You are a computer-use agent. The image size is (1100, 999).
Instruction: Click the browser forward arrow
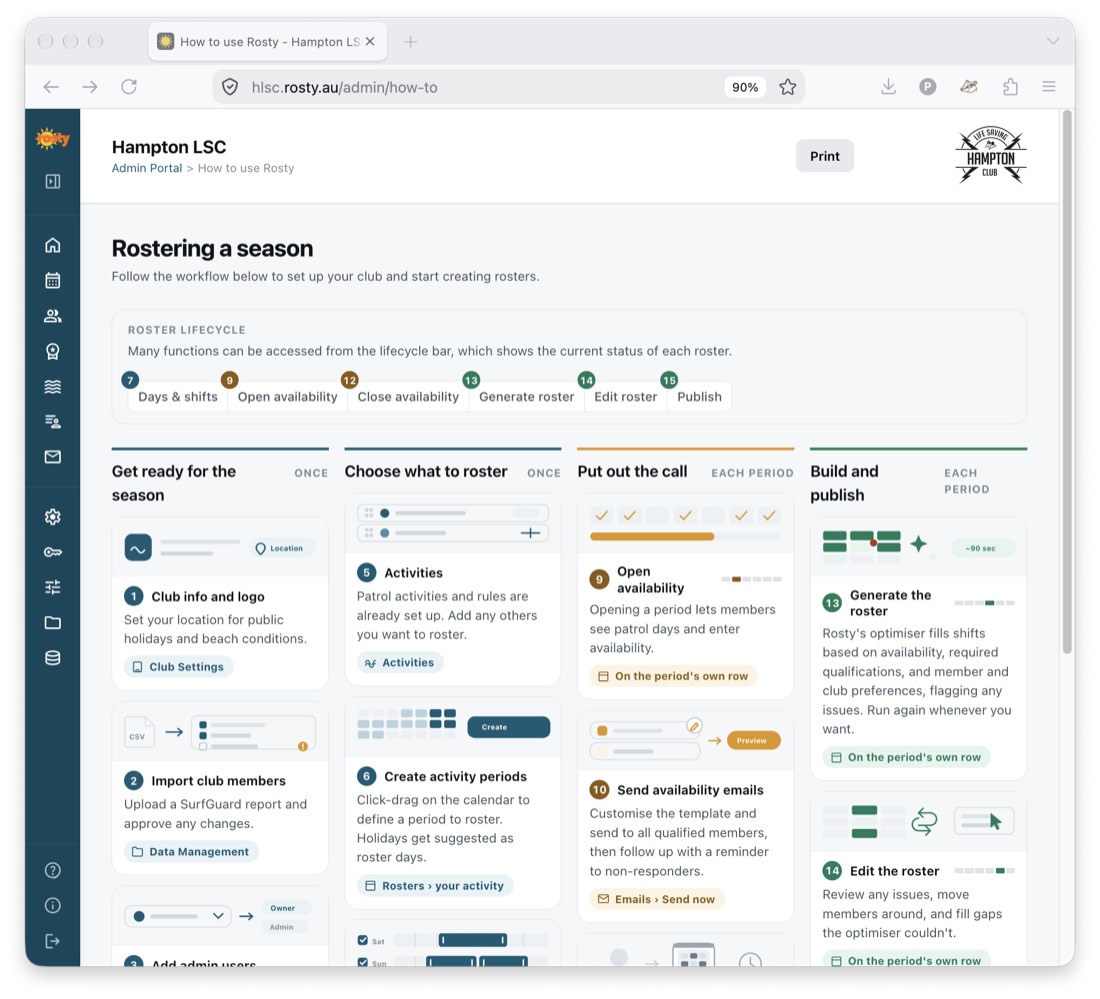(x=90, y=87)
